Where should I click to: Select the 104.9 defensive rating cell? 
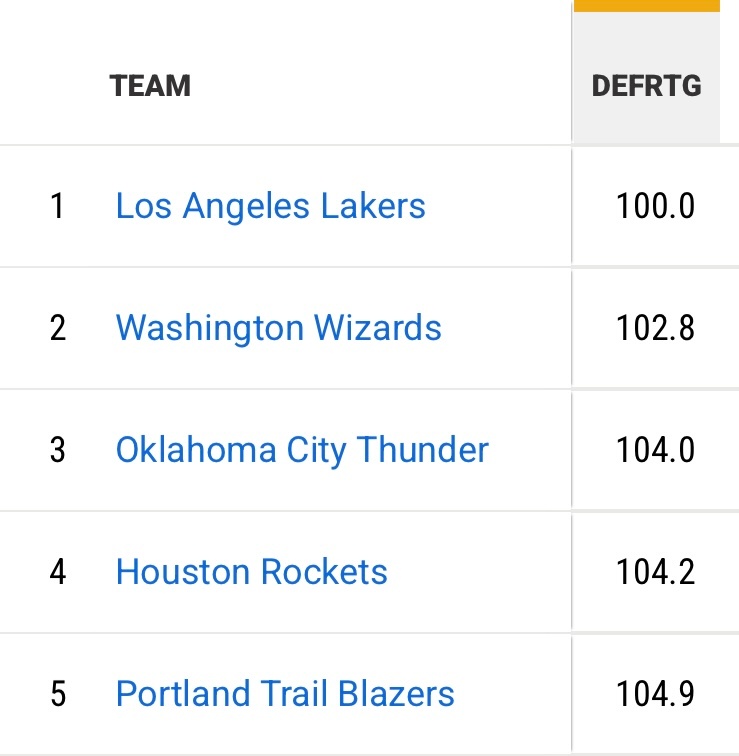655,695
